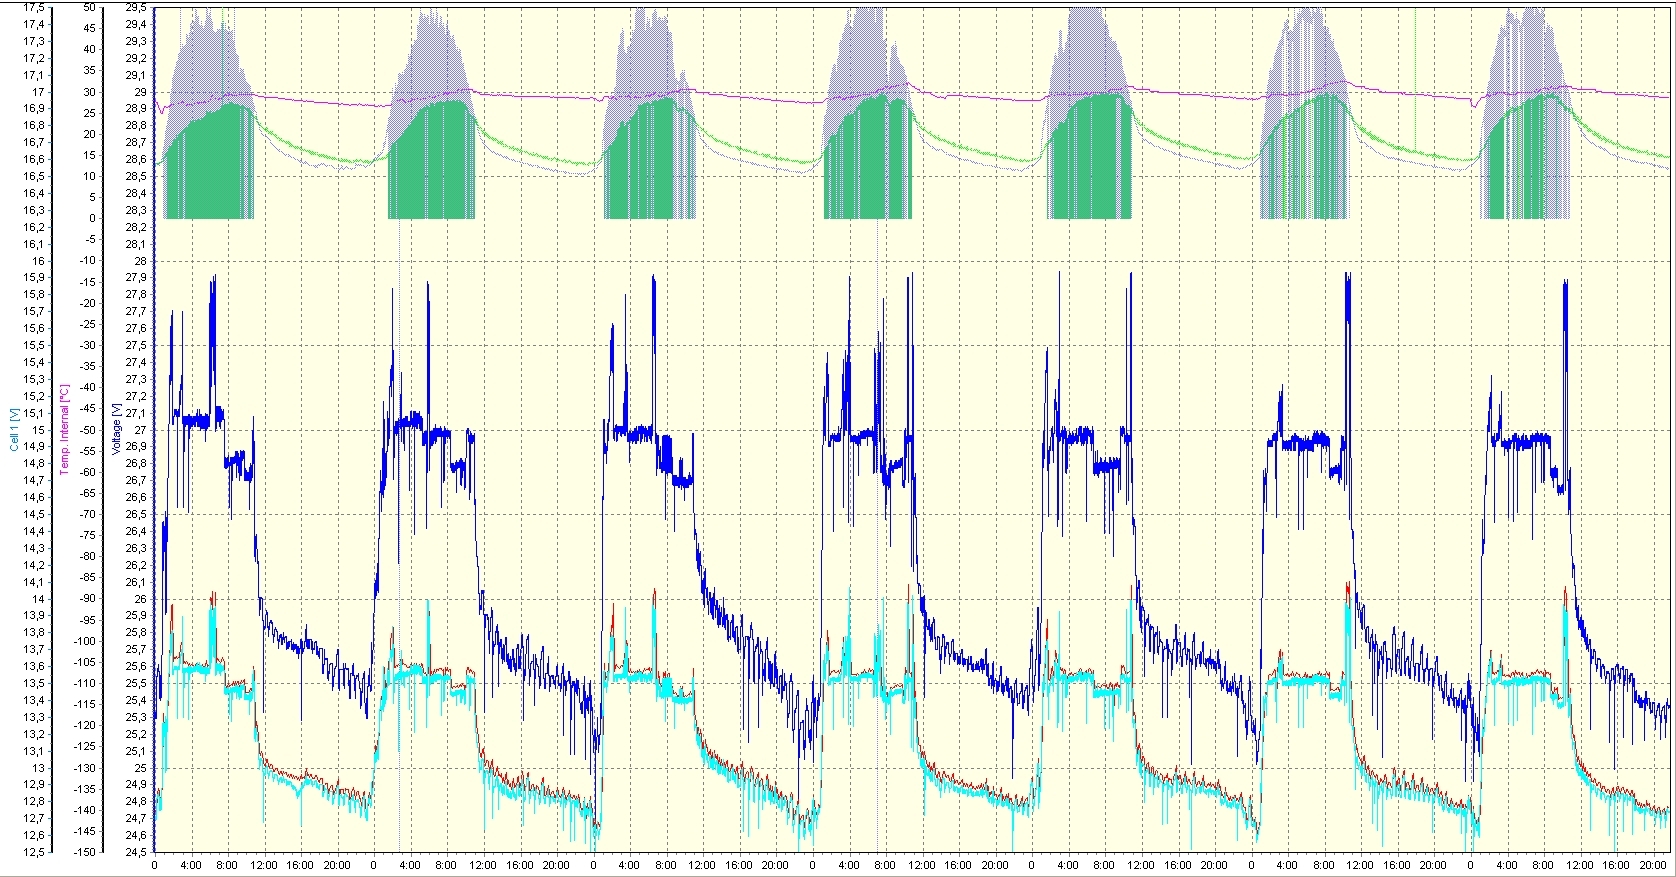Click the -100 tick label on the temperature axis
1676x877 pixels.
click(86, 641)
